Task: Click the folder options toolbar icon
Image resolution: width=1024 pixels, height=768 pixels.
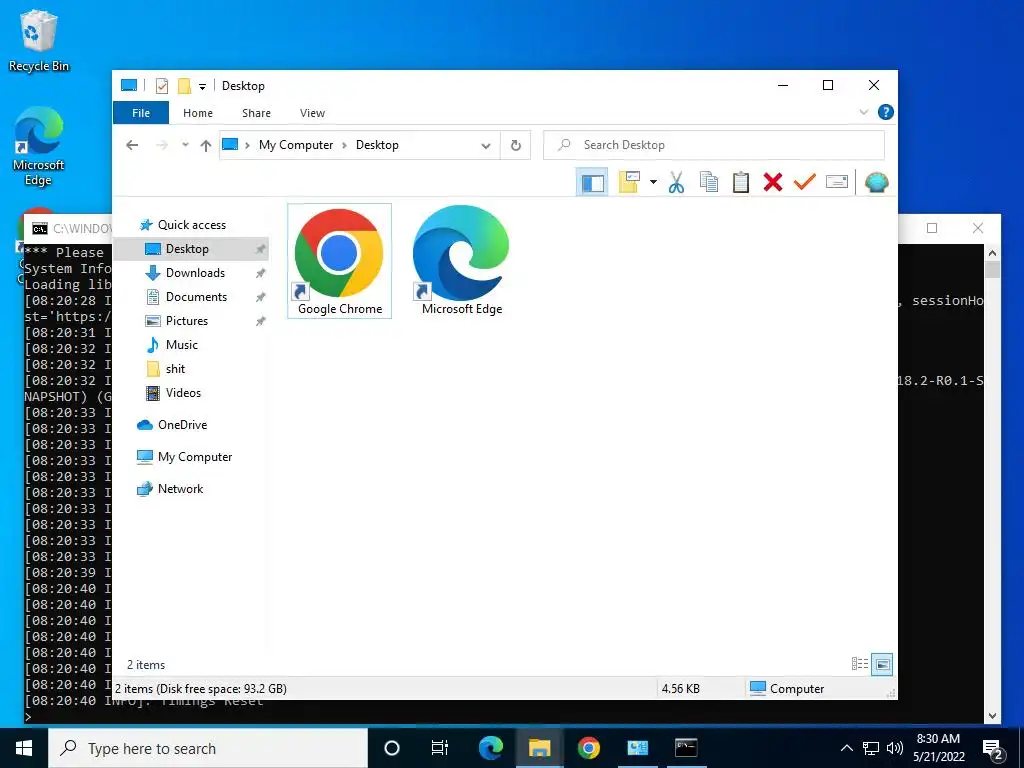Action: [x=630, y=182]
